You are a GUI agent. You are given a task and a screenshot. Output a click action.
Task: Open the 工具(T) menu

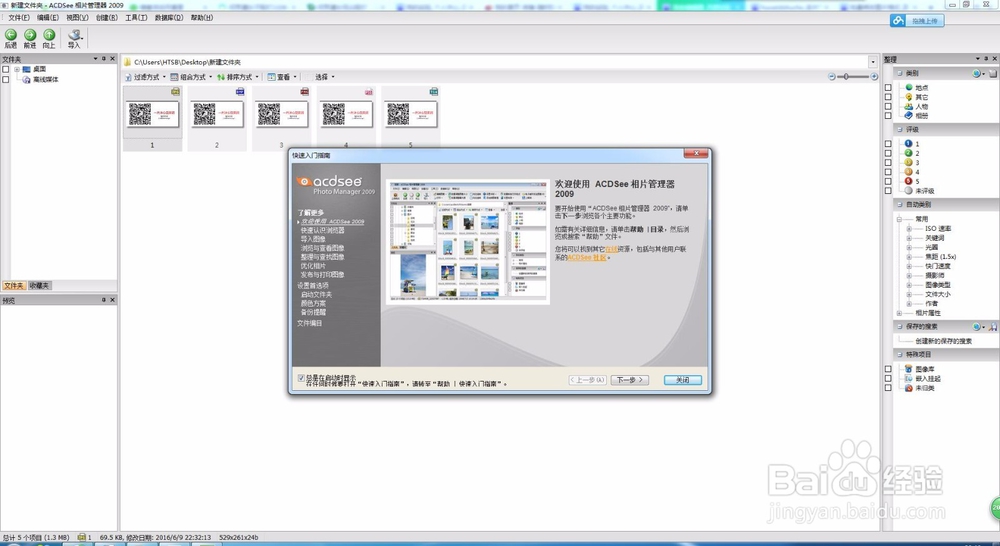pos(136,18)
